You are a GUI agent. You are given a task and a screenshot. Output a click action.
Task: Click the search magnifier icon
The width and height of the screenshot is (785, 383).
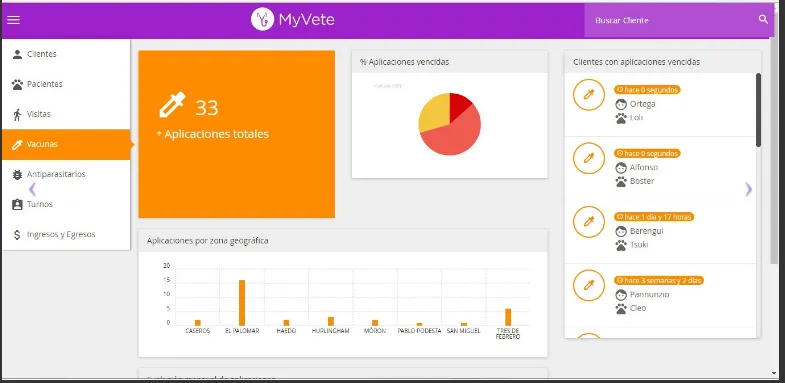pos(763,20)
